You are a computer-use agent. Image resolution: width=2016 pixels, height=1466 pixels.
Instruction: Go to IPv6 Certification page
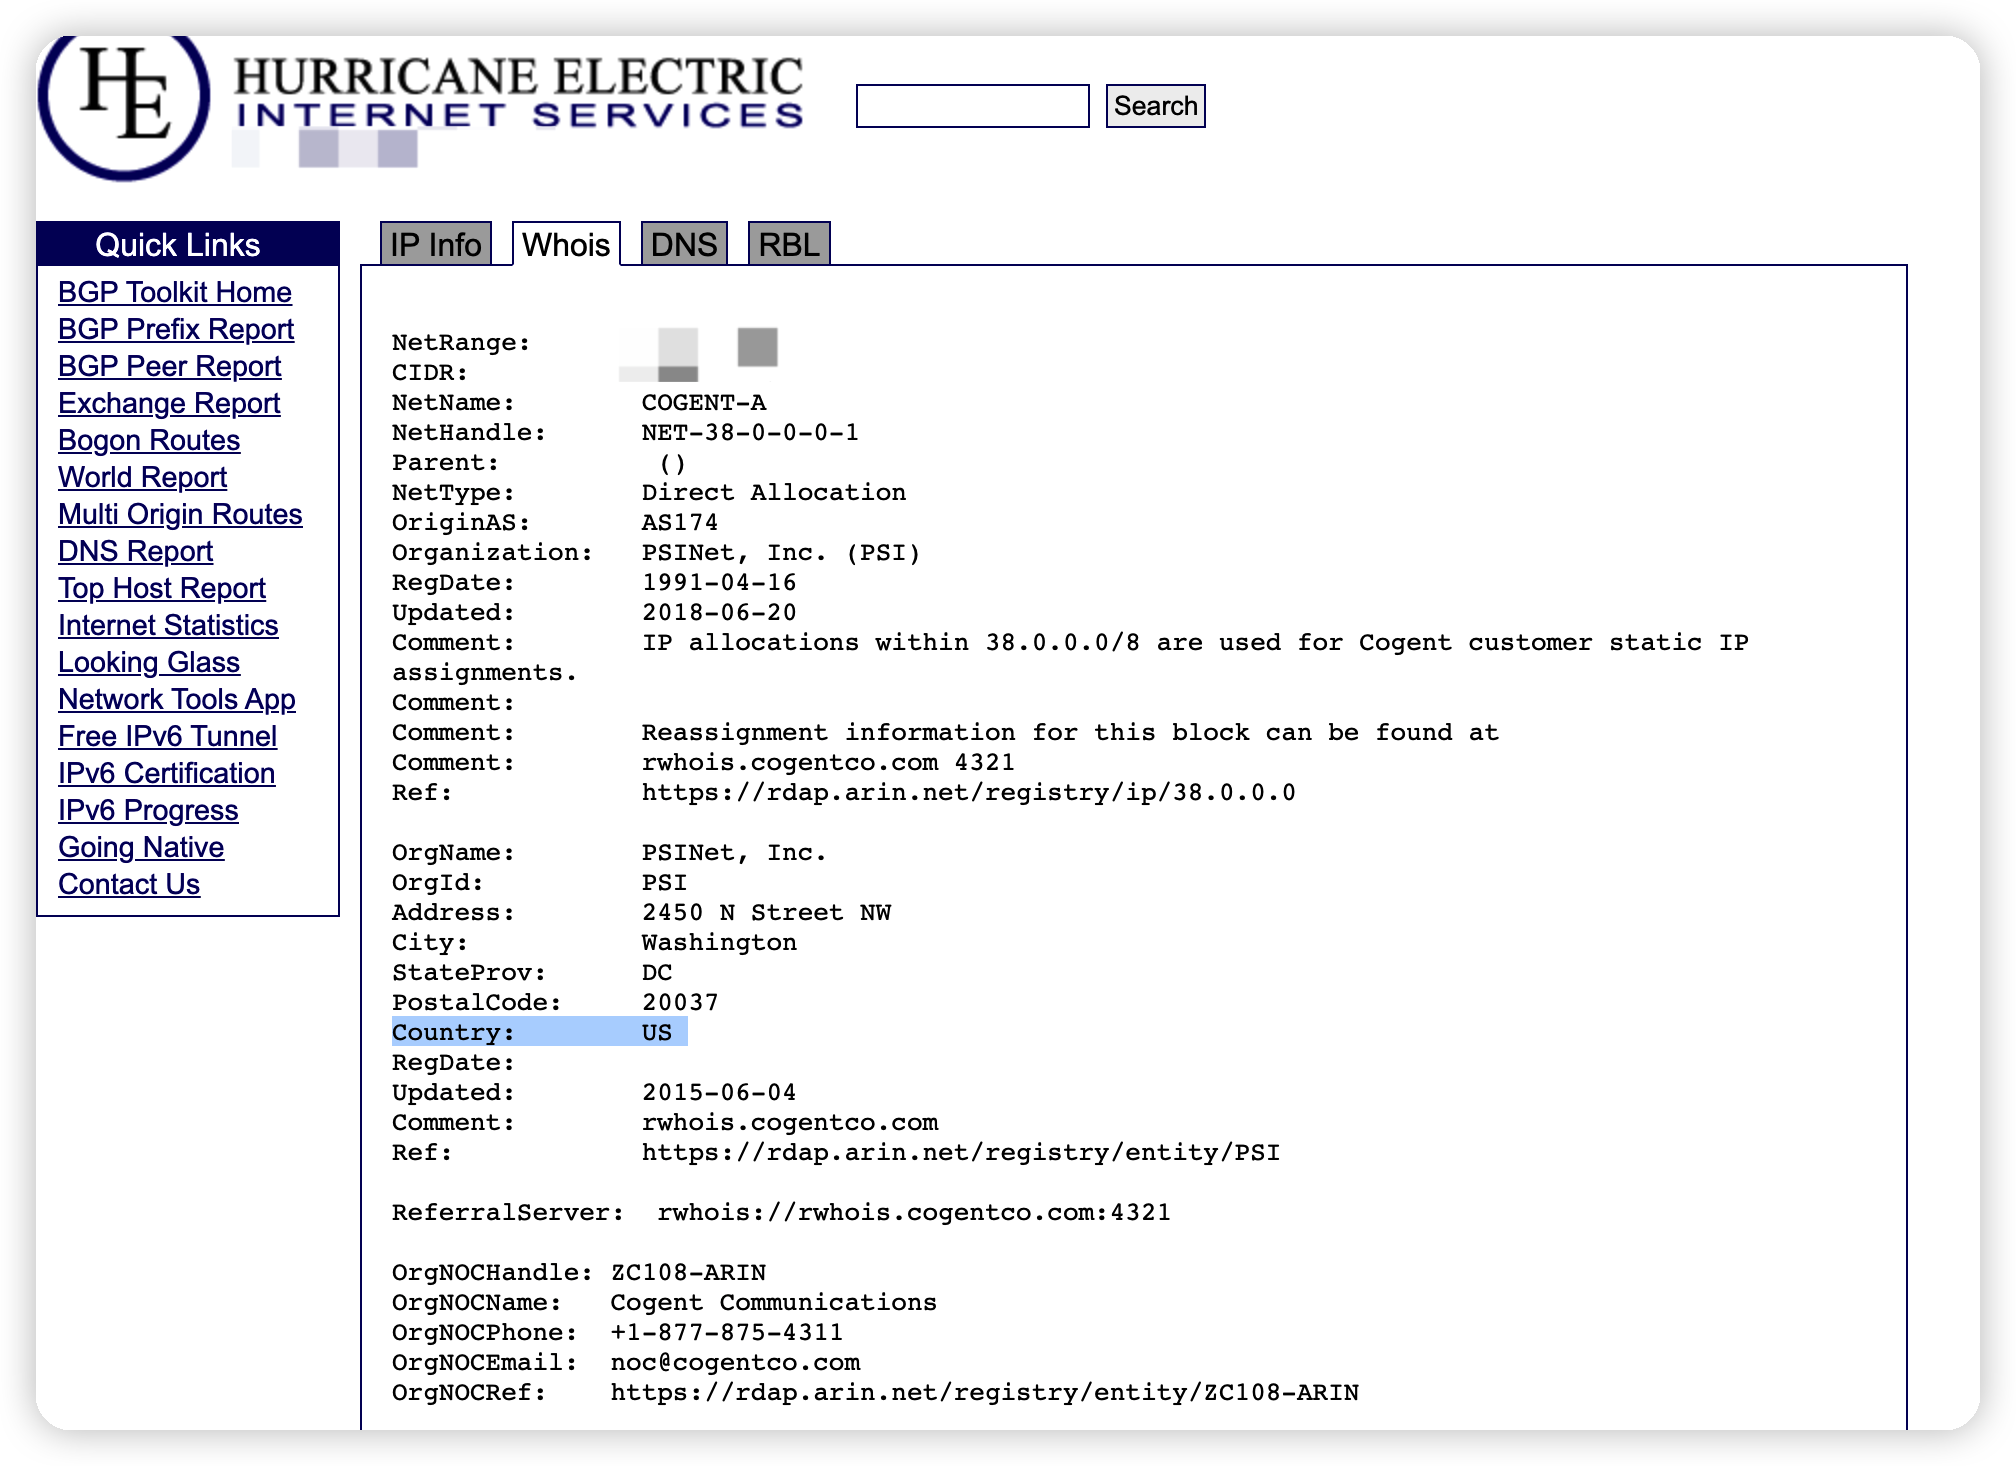coord(166,773)
